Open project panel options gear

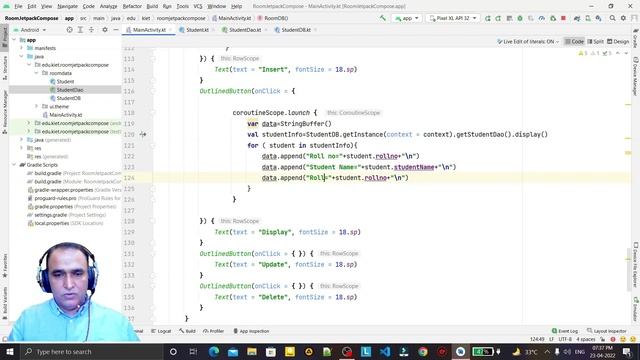point(105,30)
